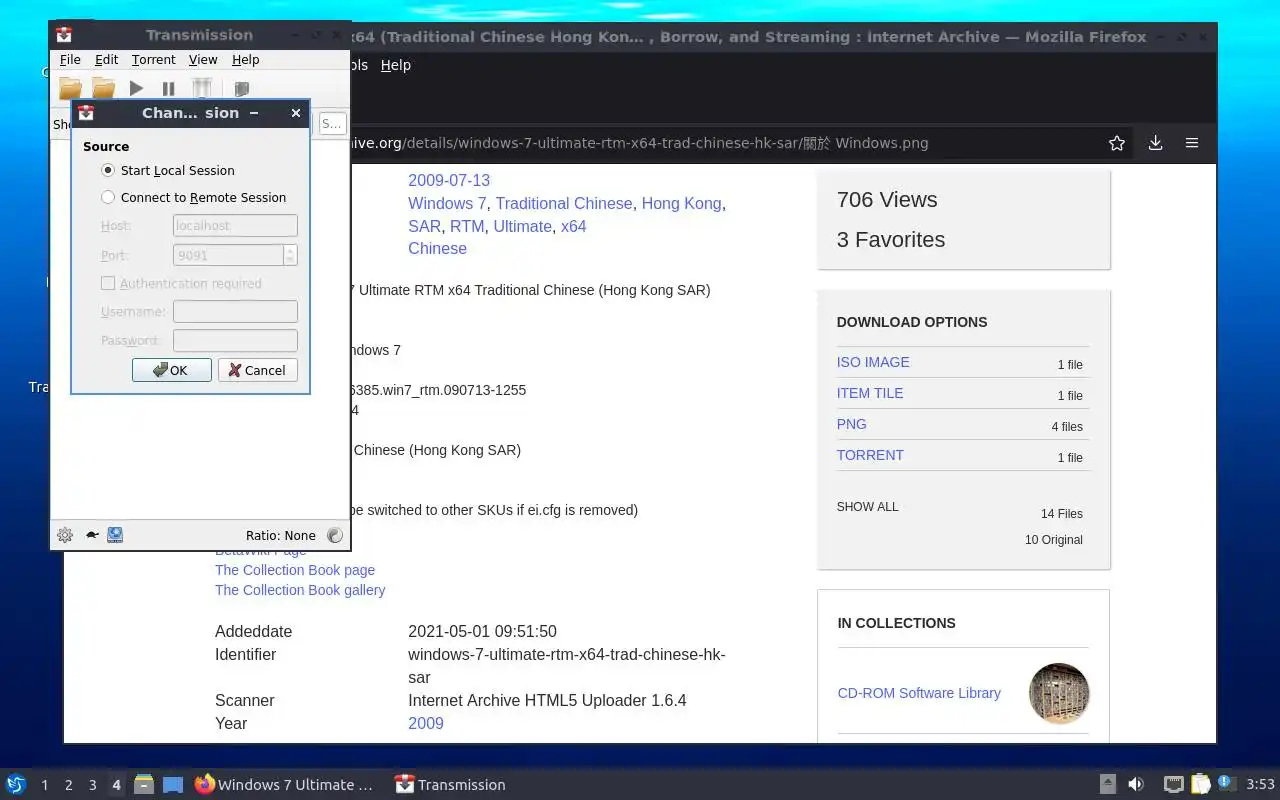Image resolution: width=1280 pixels, height=800 pixels.
Task: Click the Traditional Chinese topic link
Action: tap(564, 203)
